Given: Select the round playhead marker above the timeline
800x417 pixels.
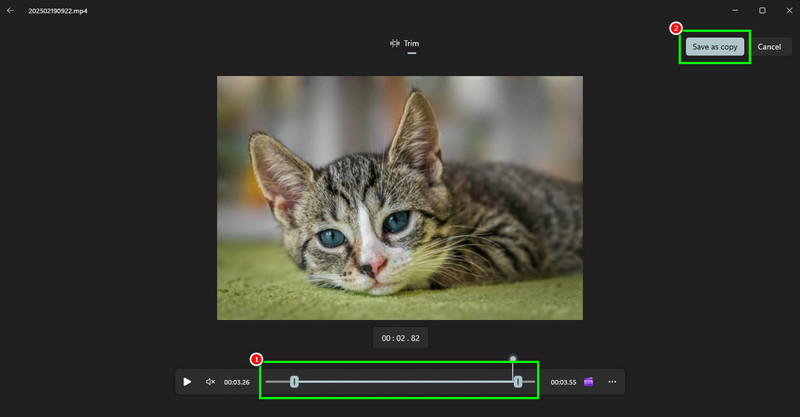Looking at the screenshot, I should tap(513, 359).
